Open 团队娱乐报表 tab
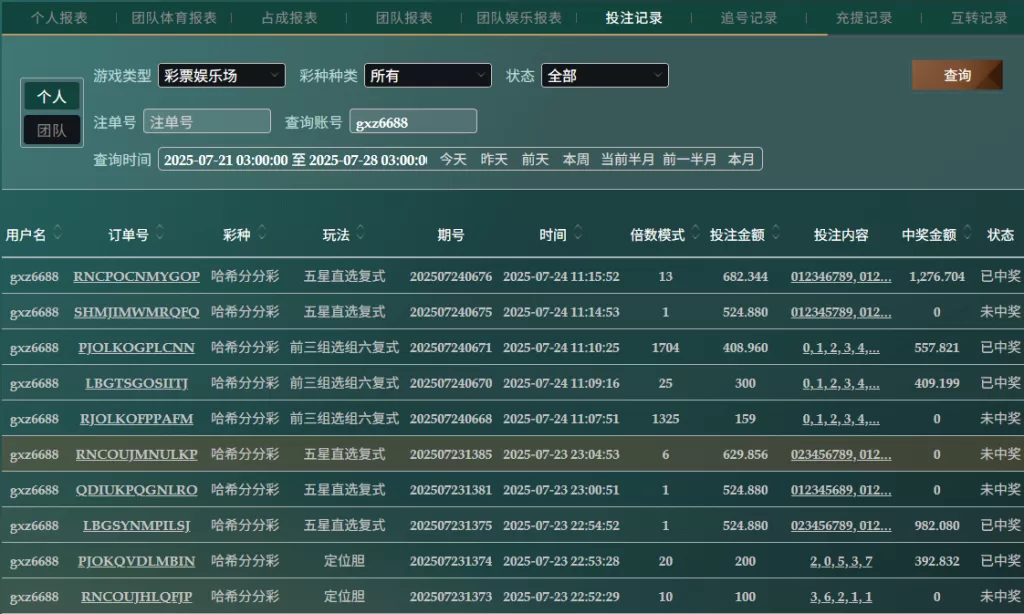Screen dimensions: 1024x614 [519, 18]
